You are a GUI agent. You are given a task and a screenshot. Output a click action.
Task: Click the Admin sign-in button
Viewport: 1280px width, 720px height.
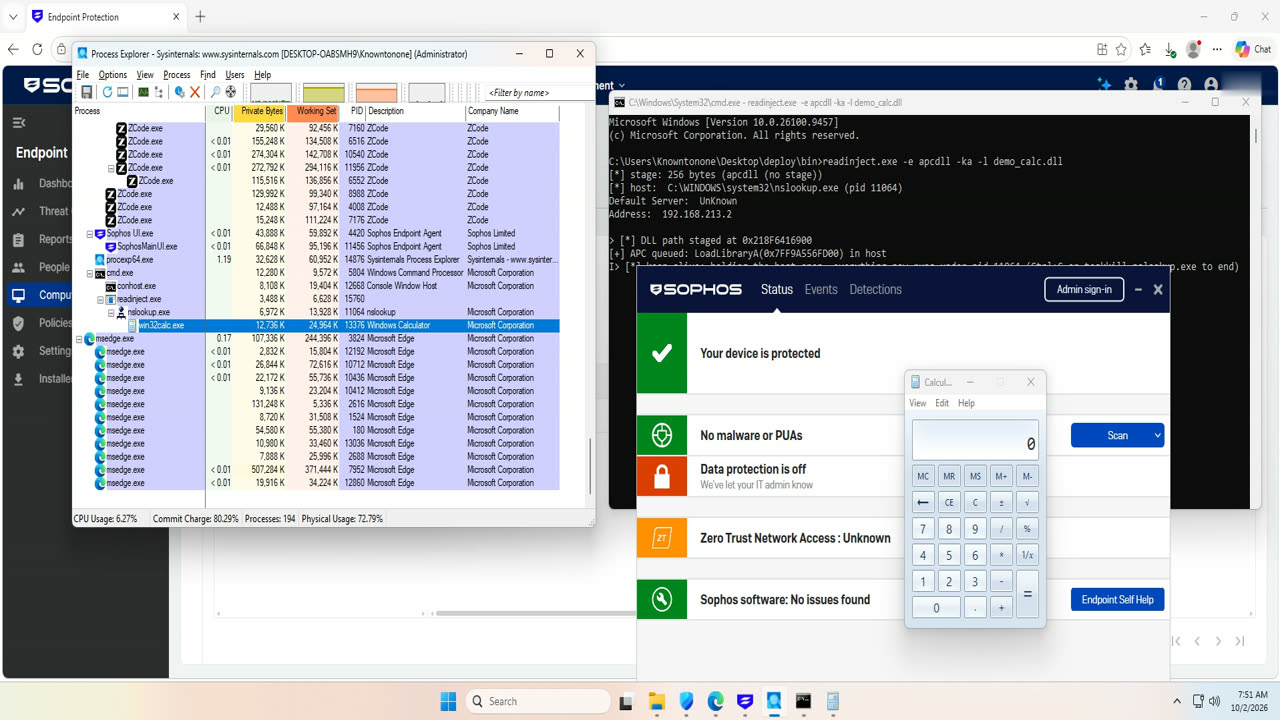pyautogui.click(x=1084, y=289)
